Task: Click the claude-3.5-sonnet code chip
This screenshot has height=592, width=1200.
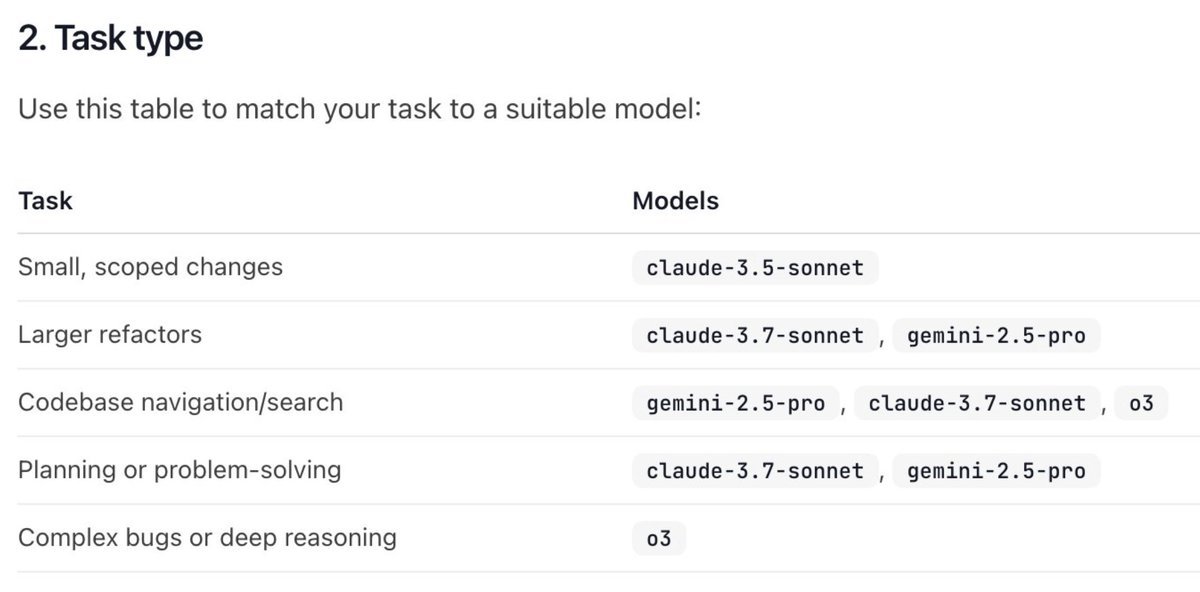Action: [755, 268]
